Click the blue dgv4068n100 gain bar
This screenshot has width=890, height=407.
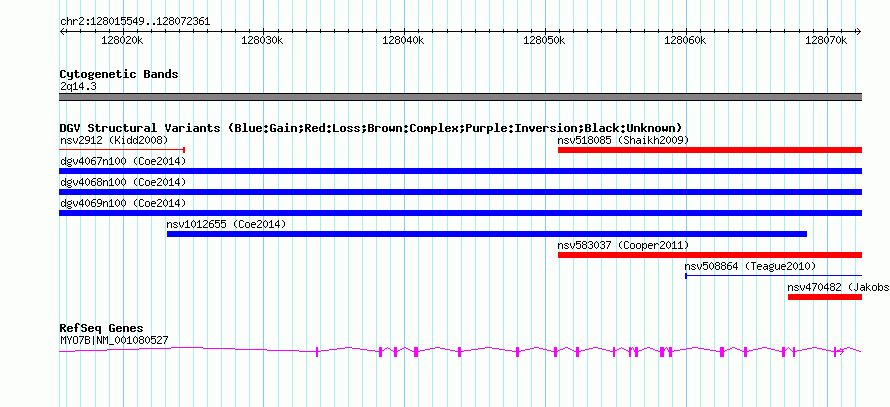(x=461, y=192)
